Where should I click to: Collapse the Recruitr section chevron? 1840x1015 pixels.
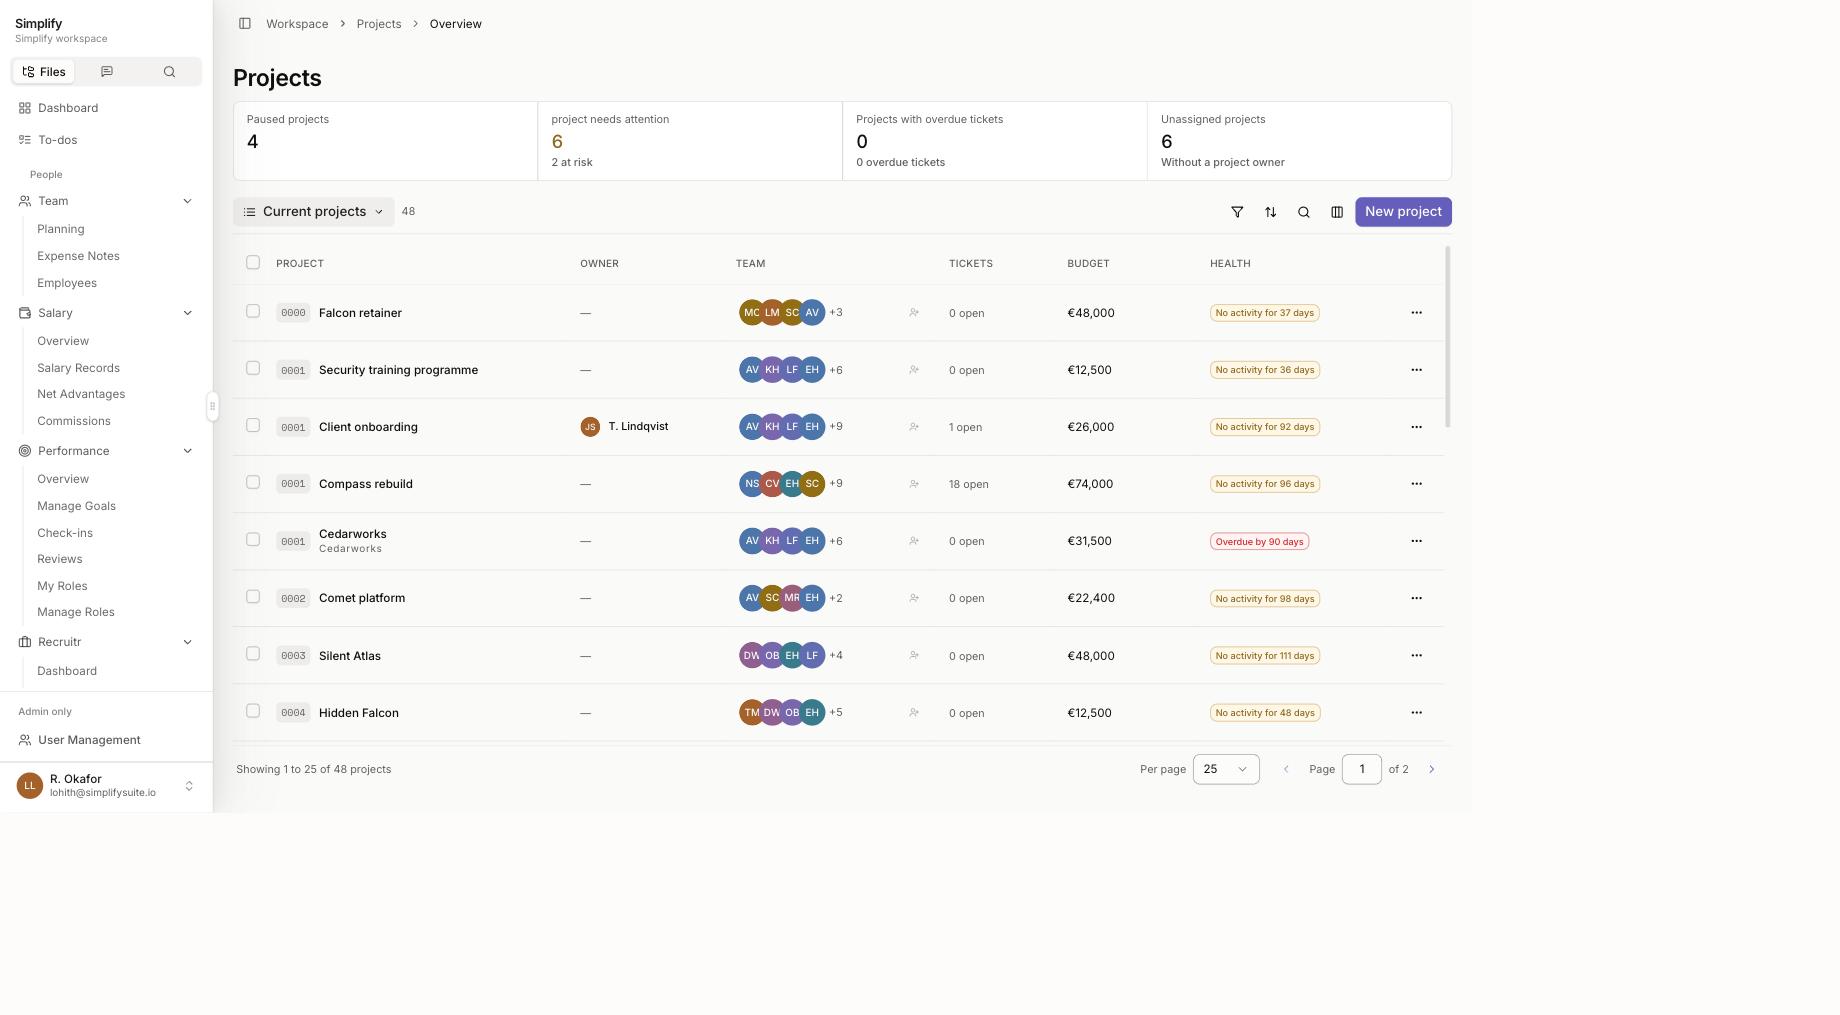pos(187,642)
